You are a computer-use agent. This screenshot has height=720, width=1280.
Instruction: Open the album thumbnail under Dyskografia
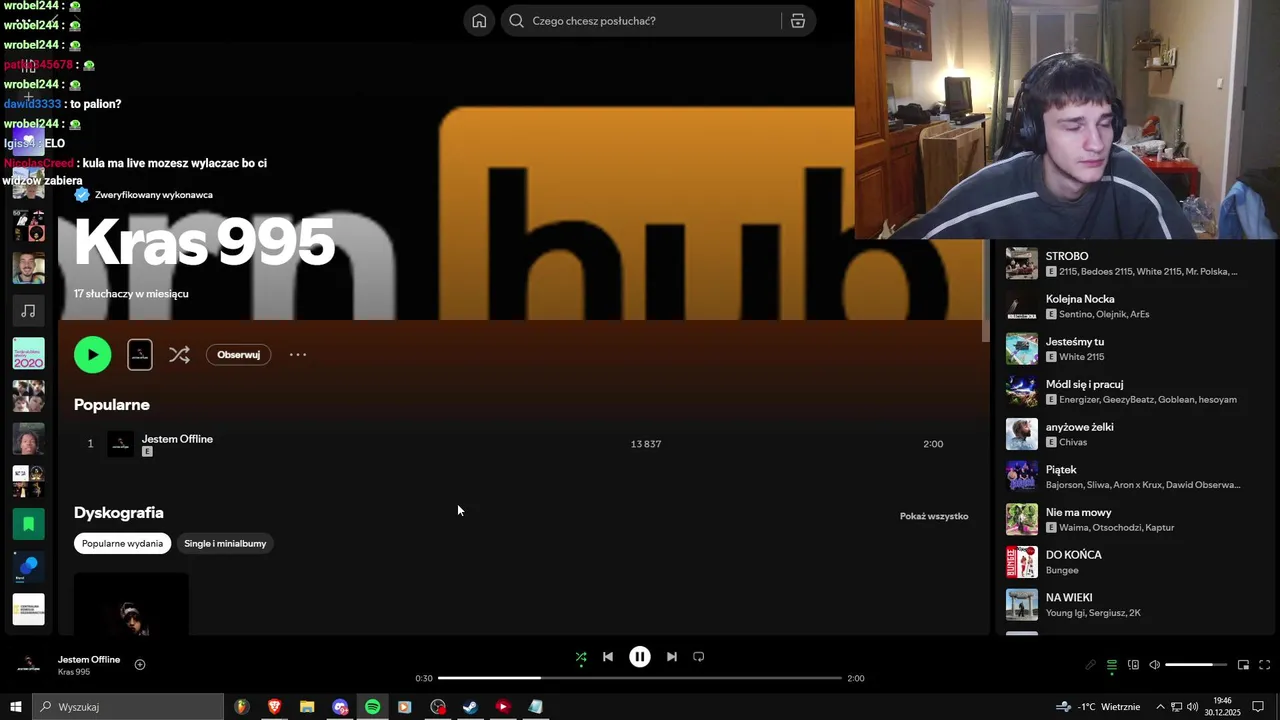131,604
